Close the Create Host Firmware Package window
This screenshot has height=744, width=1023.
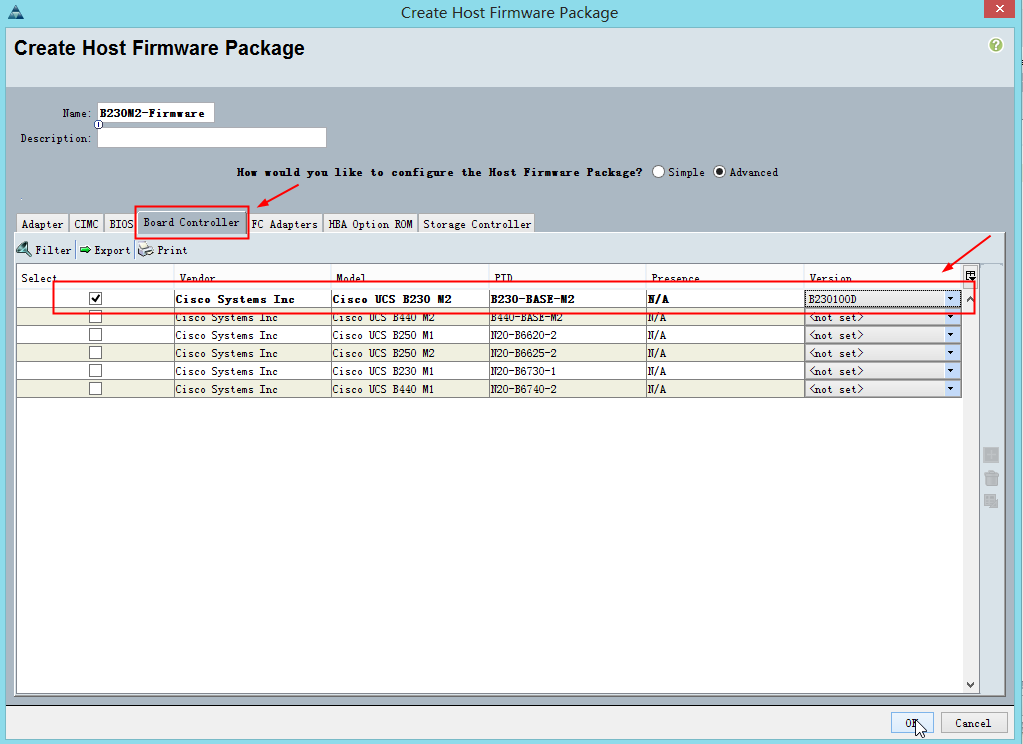click(1000, 8)
